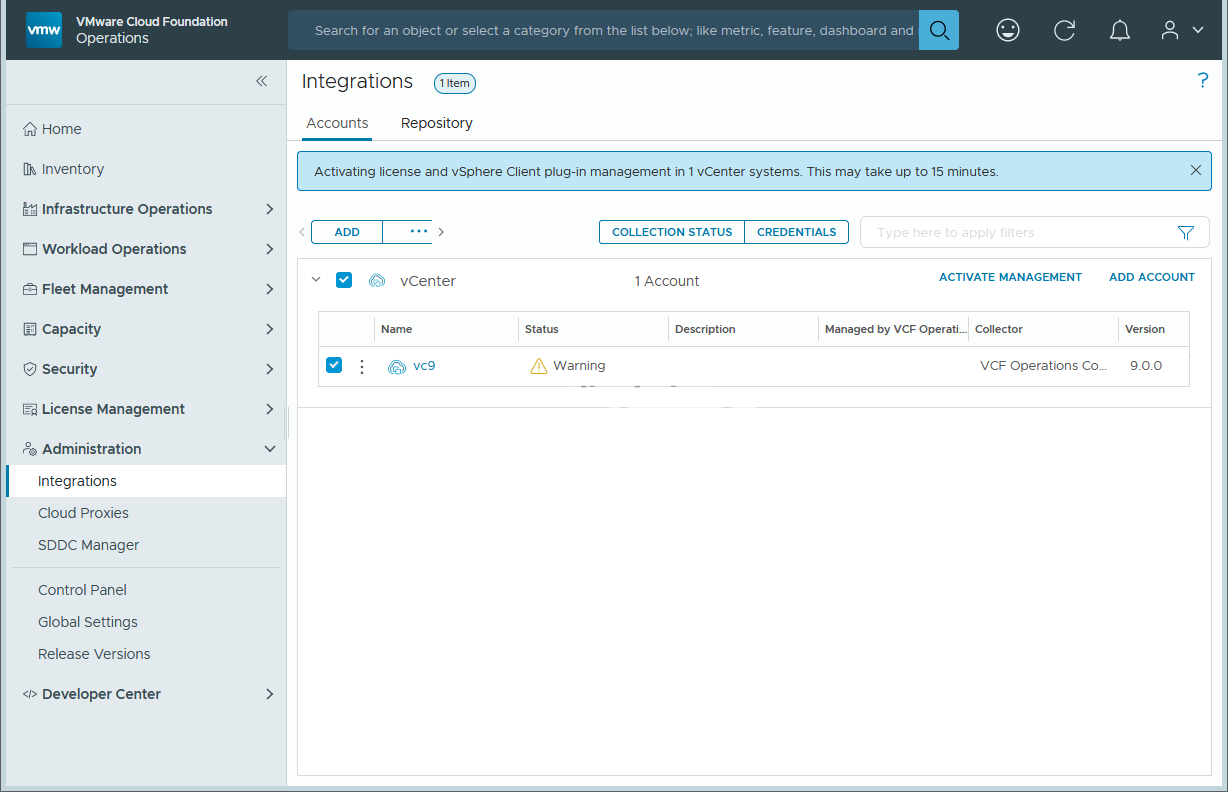Image resolution: width=1228 pixels, height=792 pixels.
Task: Open Cloud Proxies in sidebar
Action: coord(83,513)
